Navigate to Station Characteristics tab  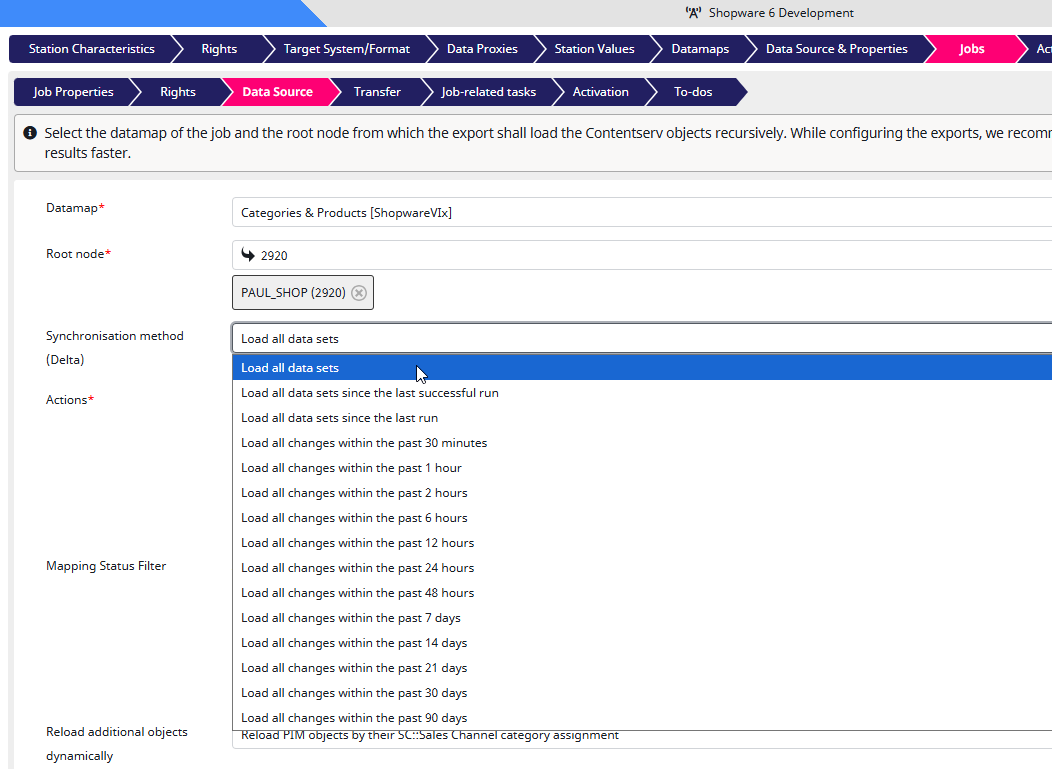91,49
